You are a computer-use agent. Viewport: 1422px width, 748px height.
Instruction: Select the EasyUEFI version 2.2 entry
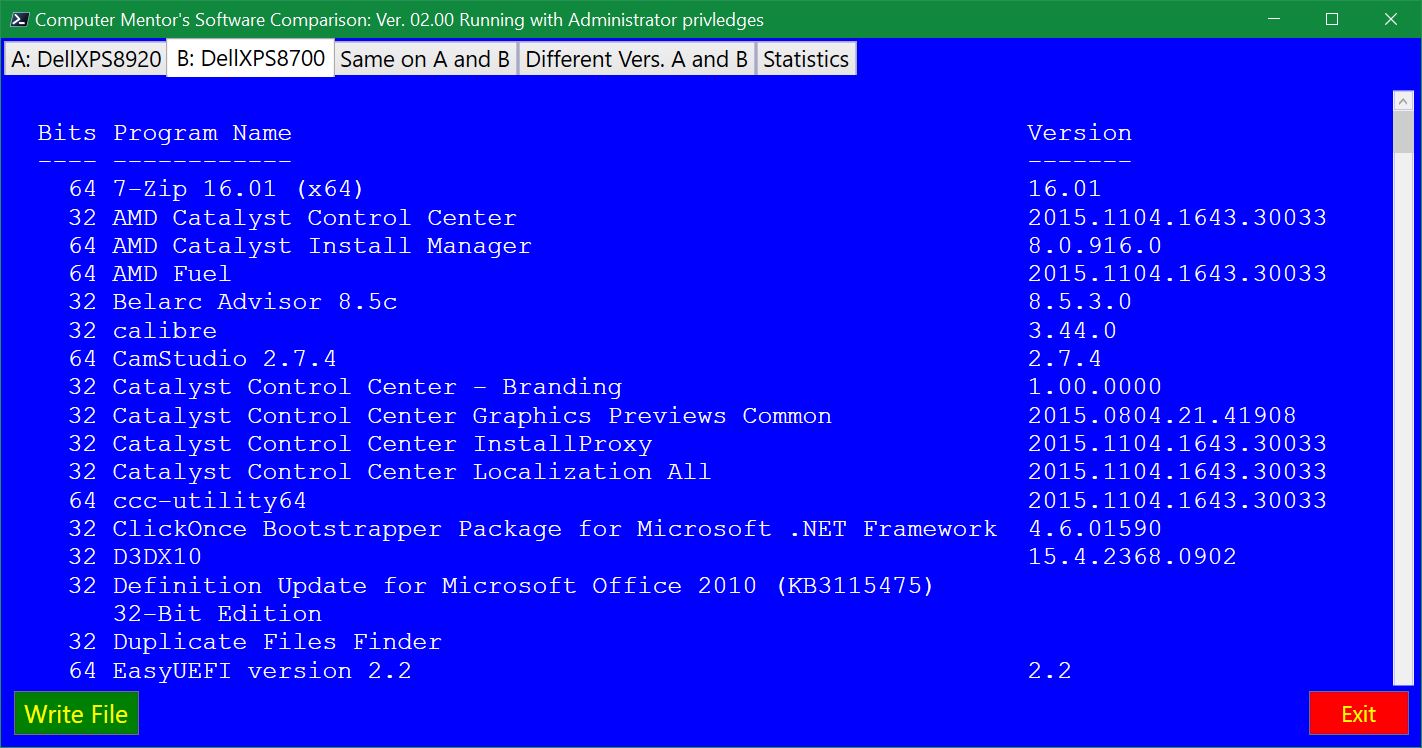(x=261, y=671)
